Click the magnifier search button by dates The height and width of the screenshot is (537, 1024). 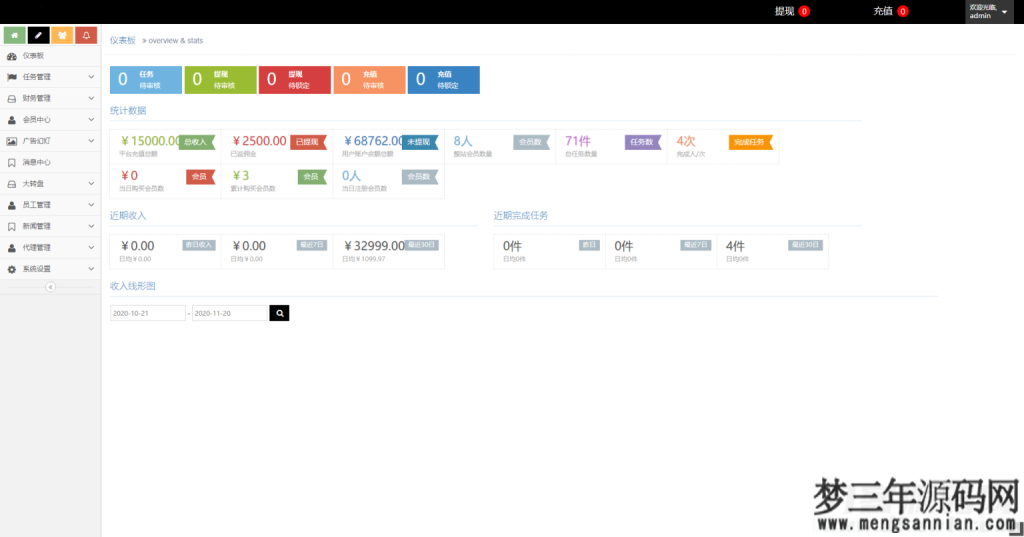[x=280, y=313]
